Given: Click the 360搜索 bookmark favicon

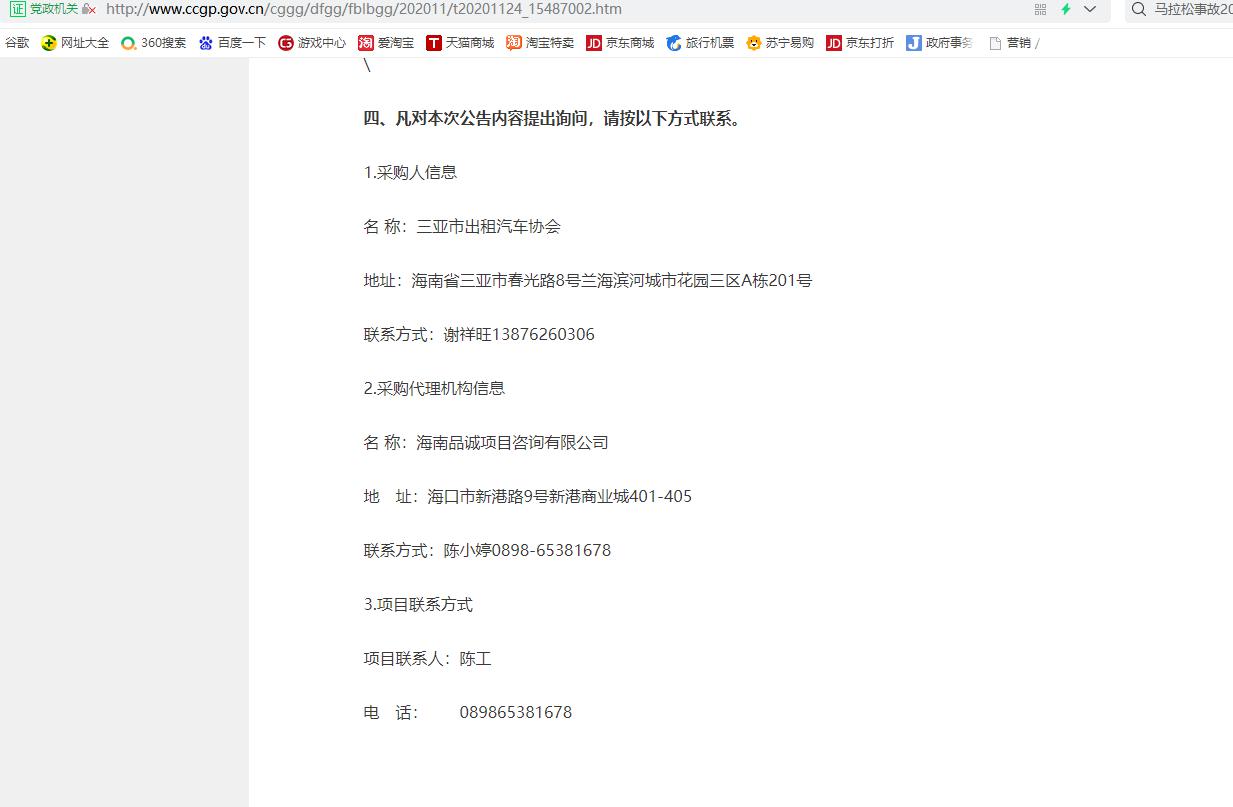Looking at the screenshot, I should (128, 43).
